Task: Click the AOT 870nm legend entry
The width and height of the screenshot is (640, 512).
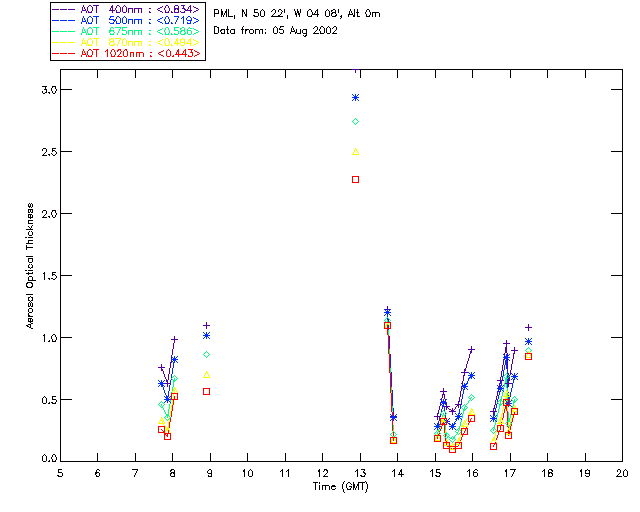Action: click(x=126, y=42)
